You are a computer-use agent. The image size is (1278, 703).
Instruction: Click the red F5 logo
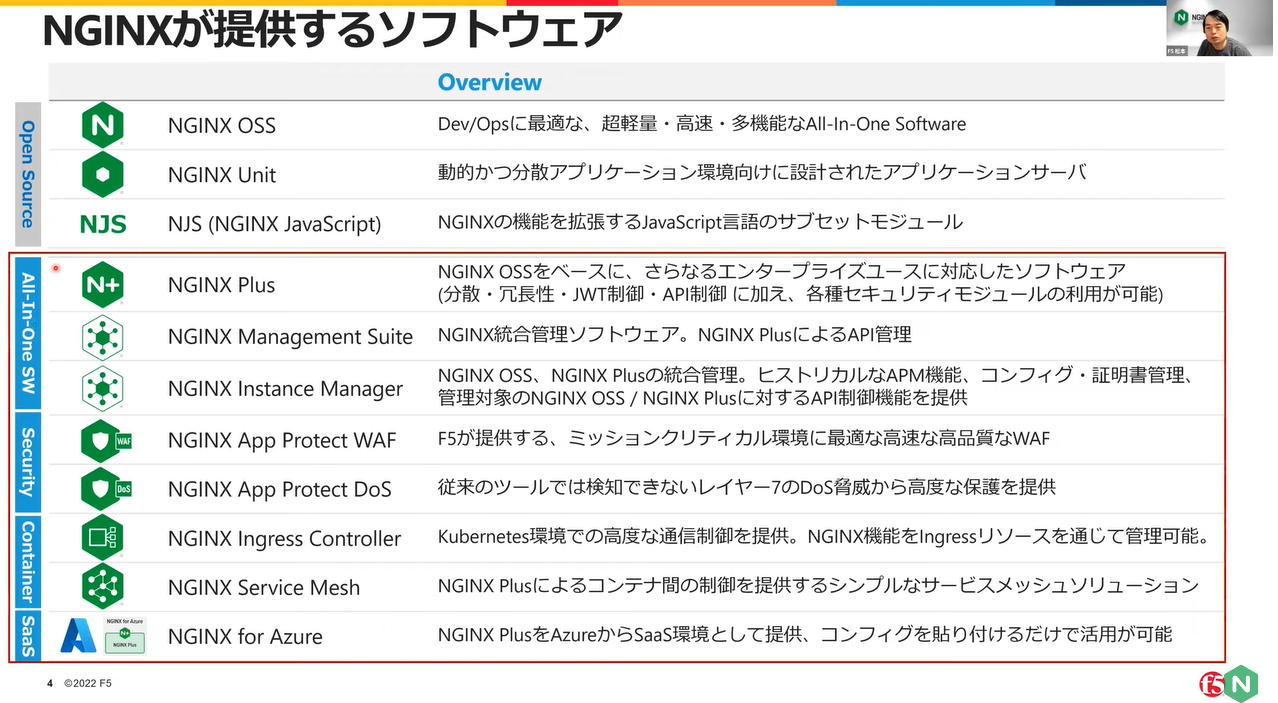(x=1213, y=683)
